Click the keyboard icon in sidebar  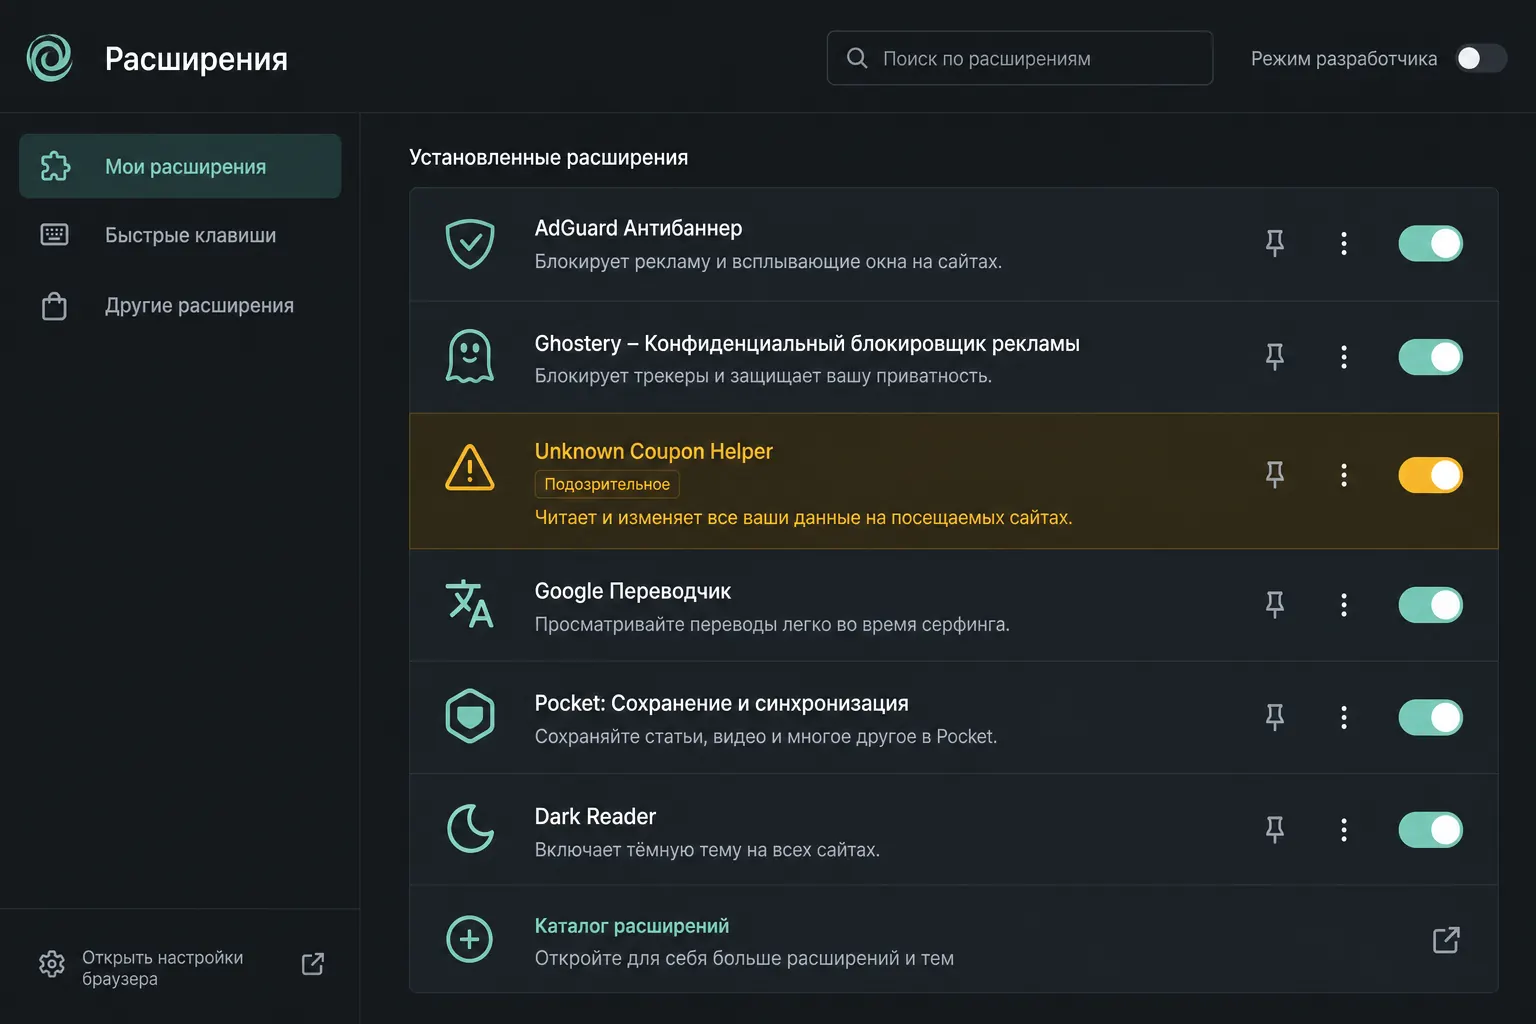click(55, 235)
